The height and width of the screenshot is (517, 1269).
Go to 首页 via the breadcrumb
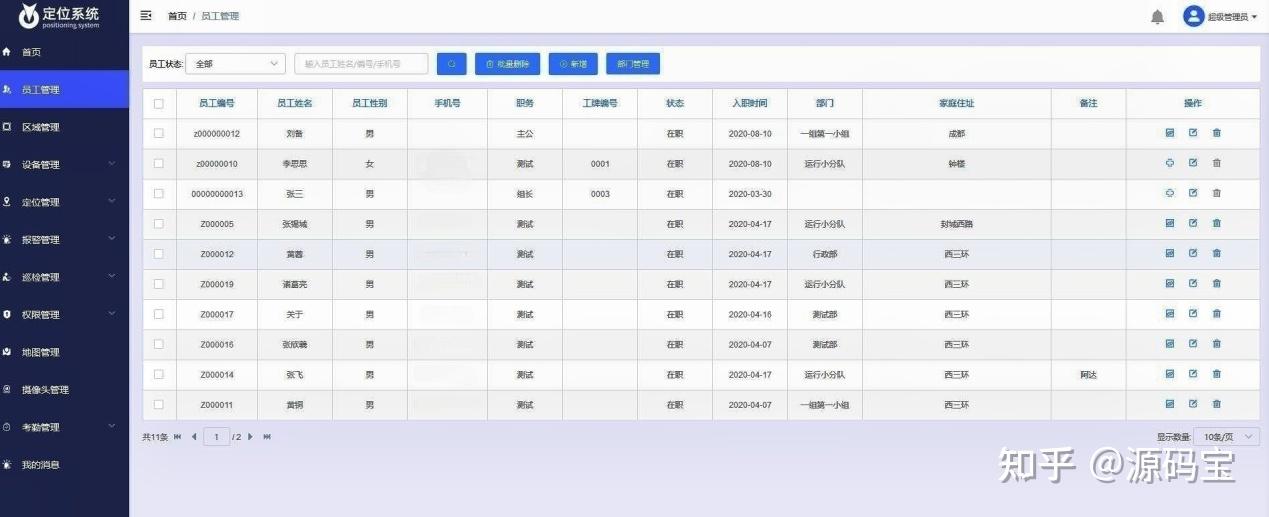tap(177, 16)
